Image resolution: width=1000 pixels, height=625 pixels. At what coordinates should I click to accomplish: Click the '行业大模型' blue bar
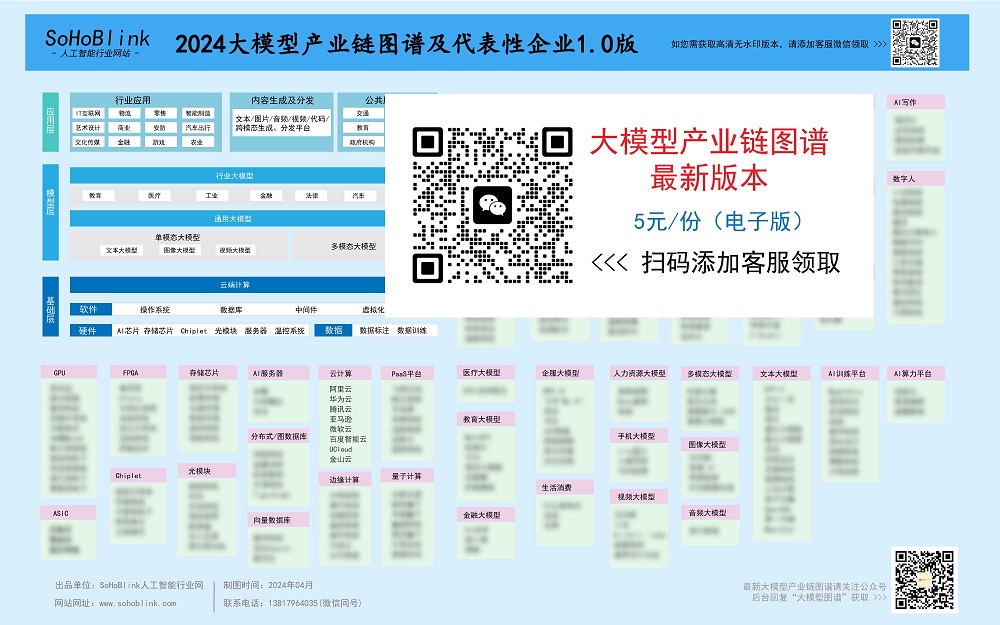pos(228,175)
